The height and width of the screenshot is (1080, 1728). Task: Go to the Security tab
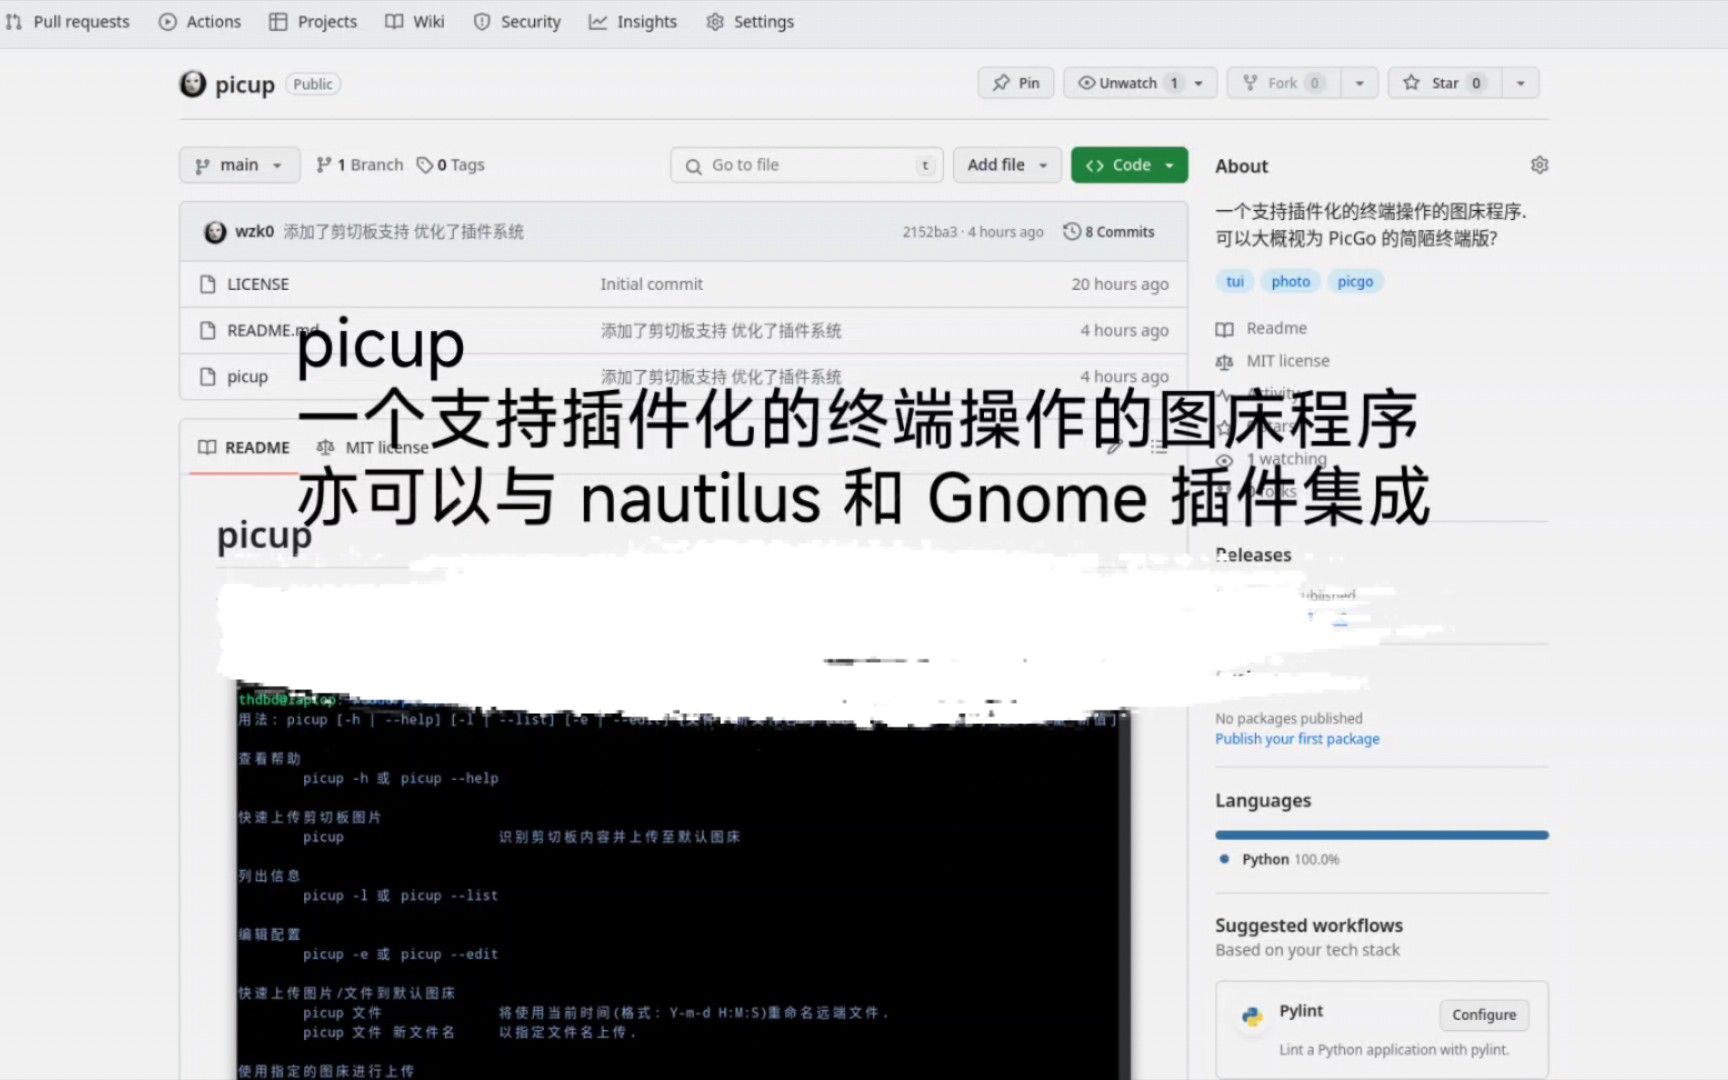click(517, 22)
